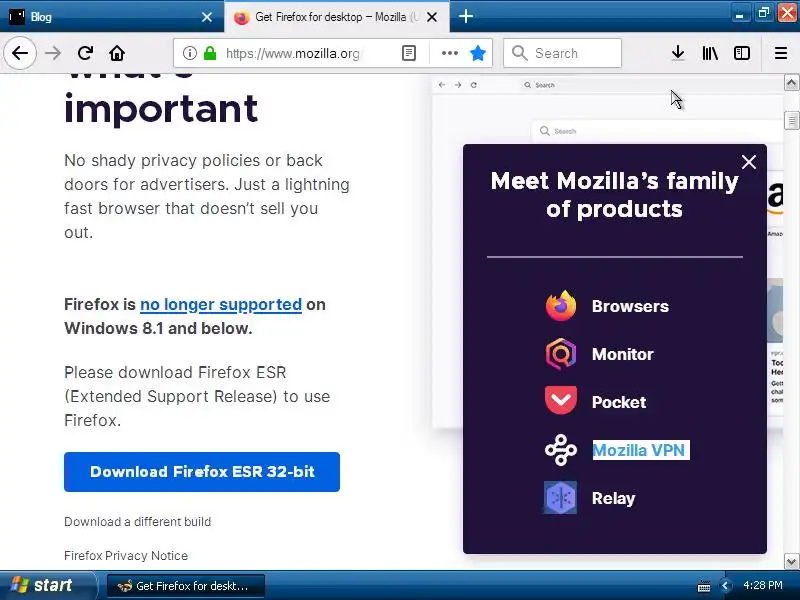Dismiss the Mozilla family of products popup
The image size is (800, 600).
pos(748,162)
